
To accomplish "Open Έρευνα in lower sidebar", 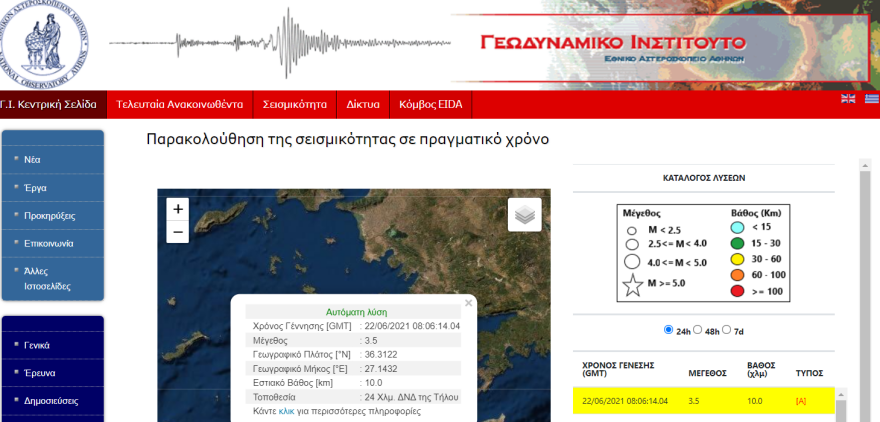I will tap(39, 373).
